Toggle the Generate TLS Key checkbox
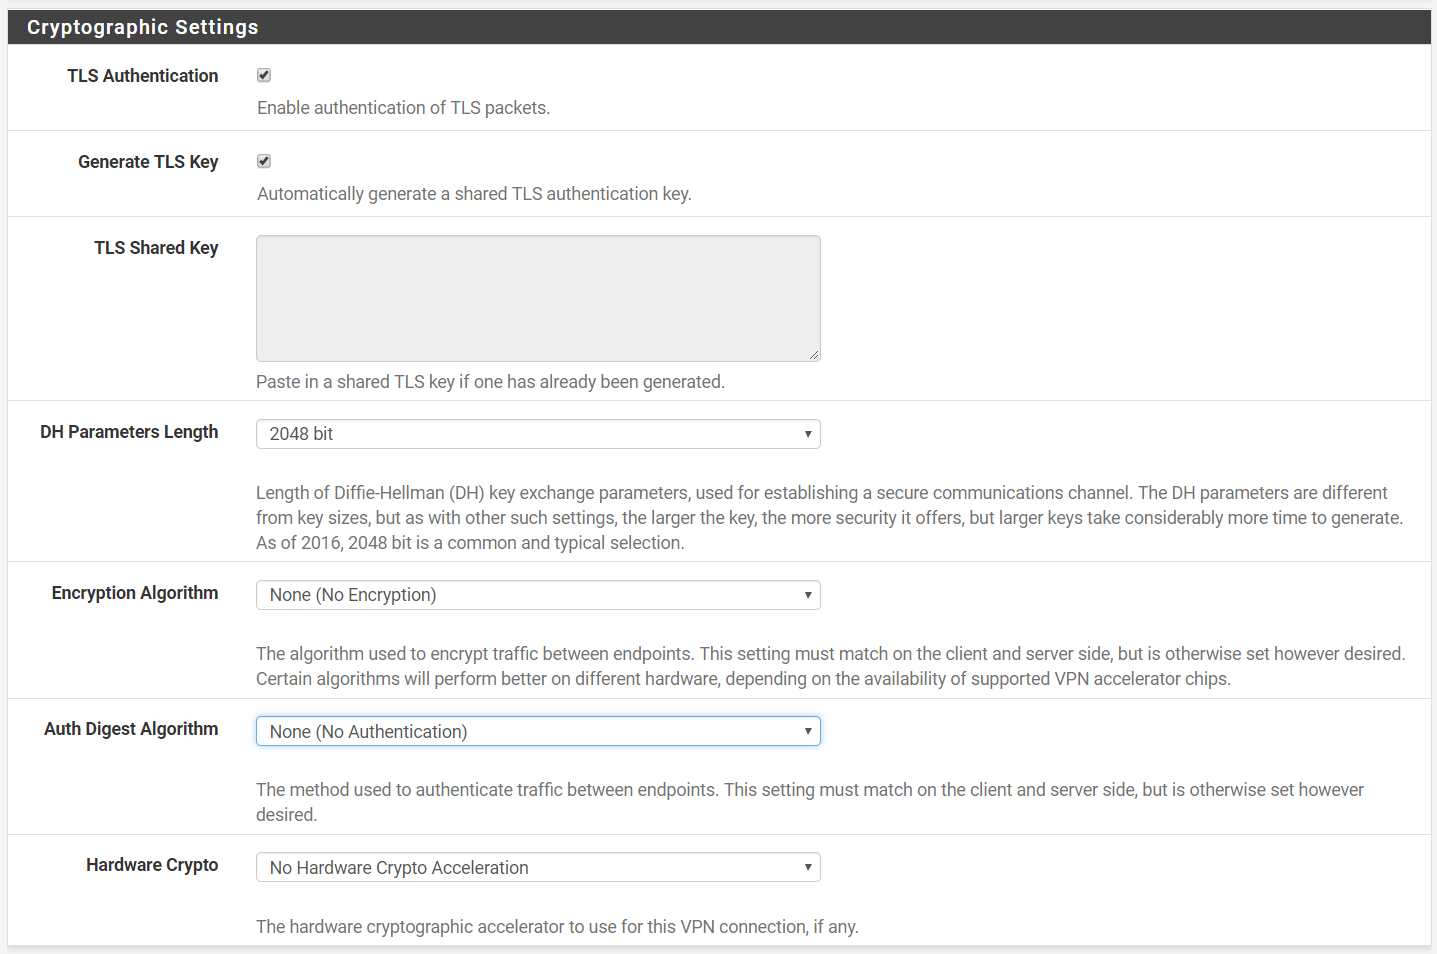1437x954 pixels. click(x=264, y=161)
